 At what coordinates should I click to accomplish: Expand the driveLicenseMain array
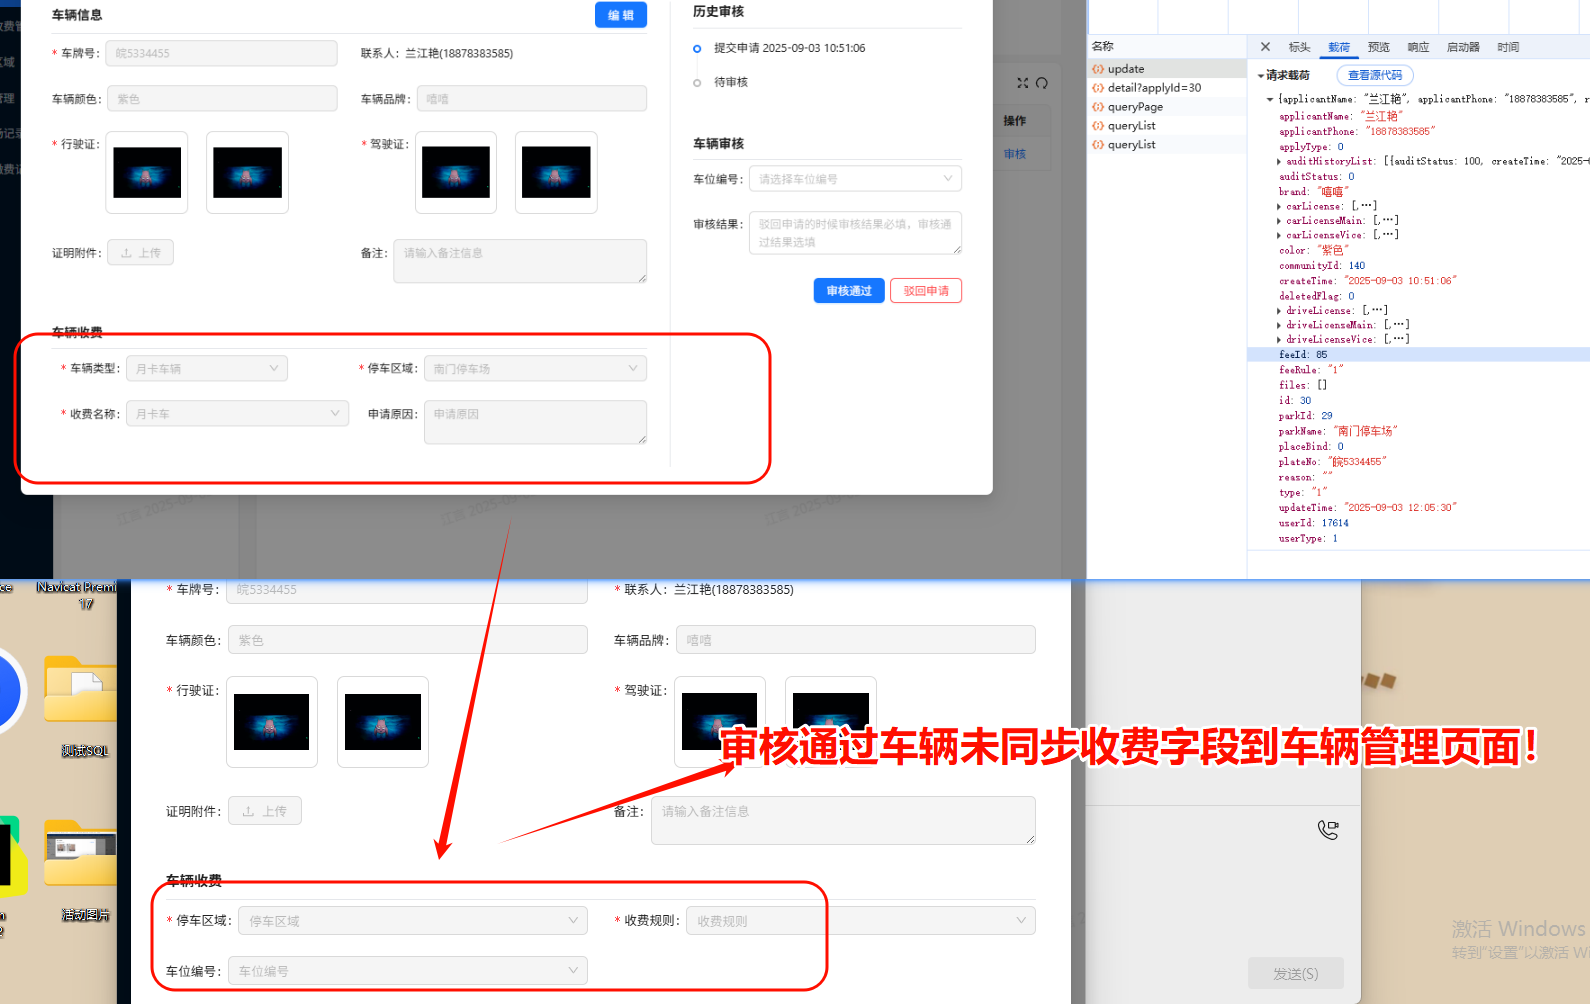pyautogui.click(x=1279, y=324)
